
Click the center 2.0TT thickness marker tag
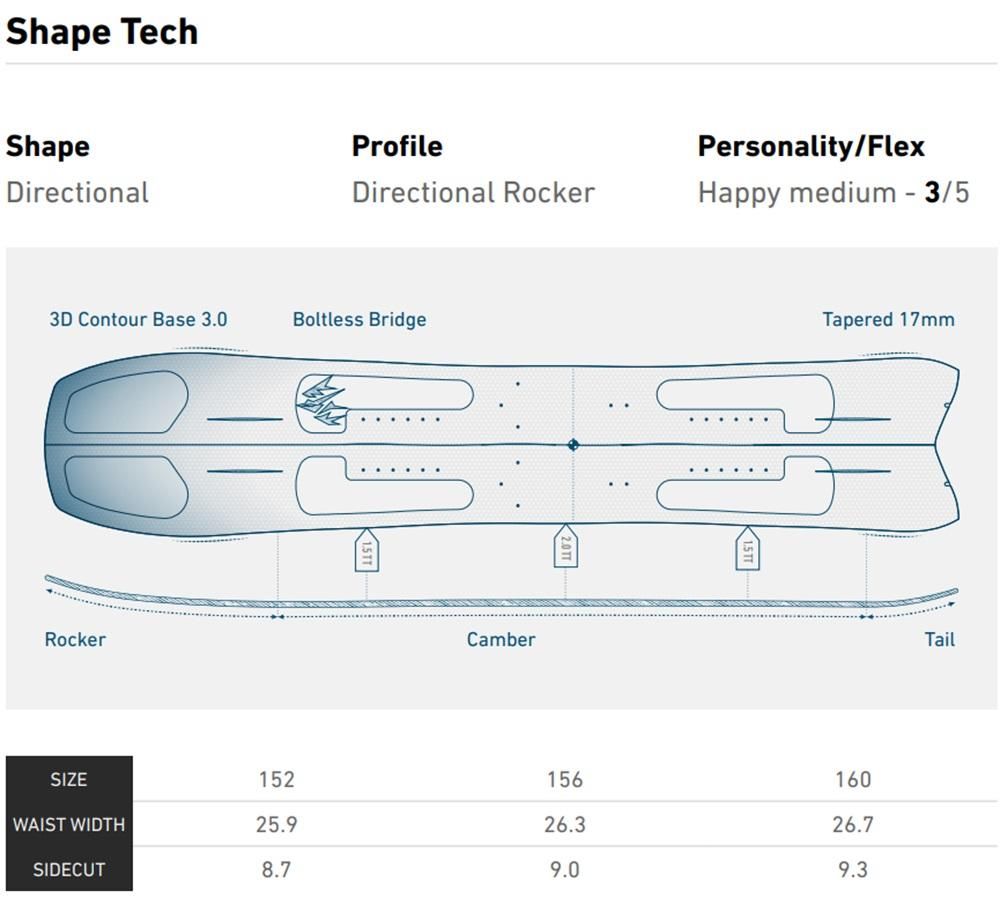(566, 546)
